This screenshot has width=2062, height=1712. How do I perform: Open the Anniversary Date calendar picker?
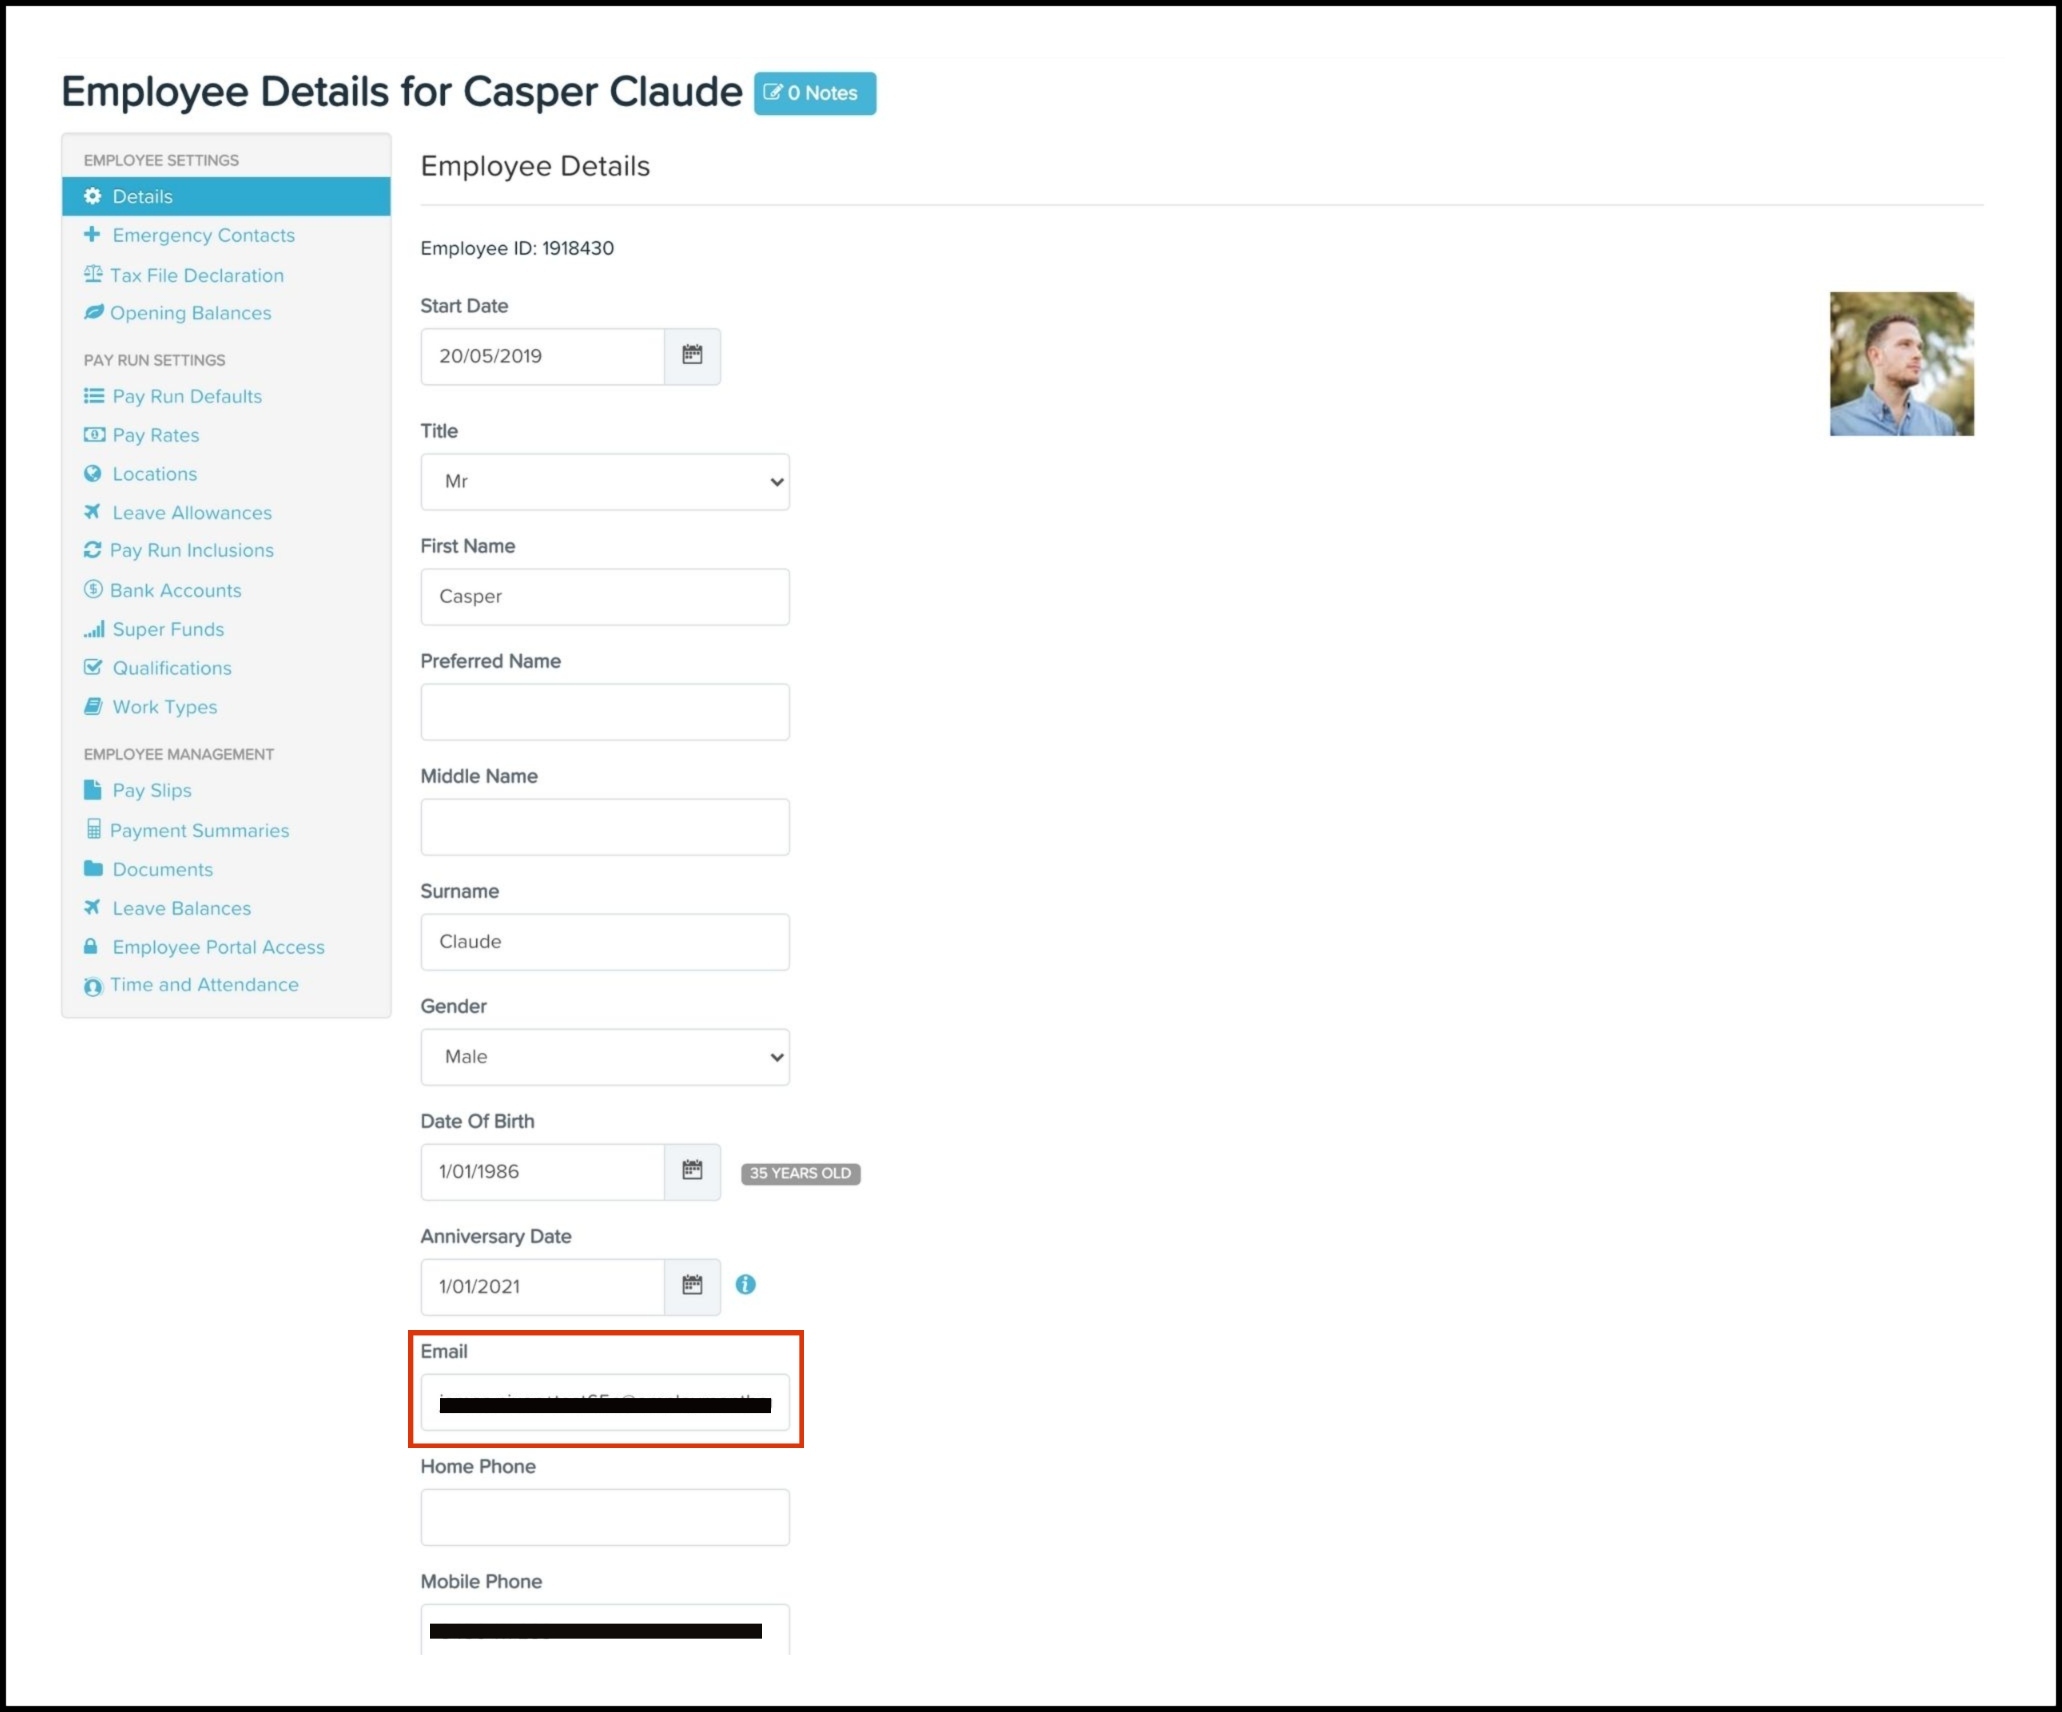coord(692,1286)
